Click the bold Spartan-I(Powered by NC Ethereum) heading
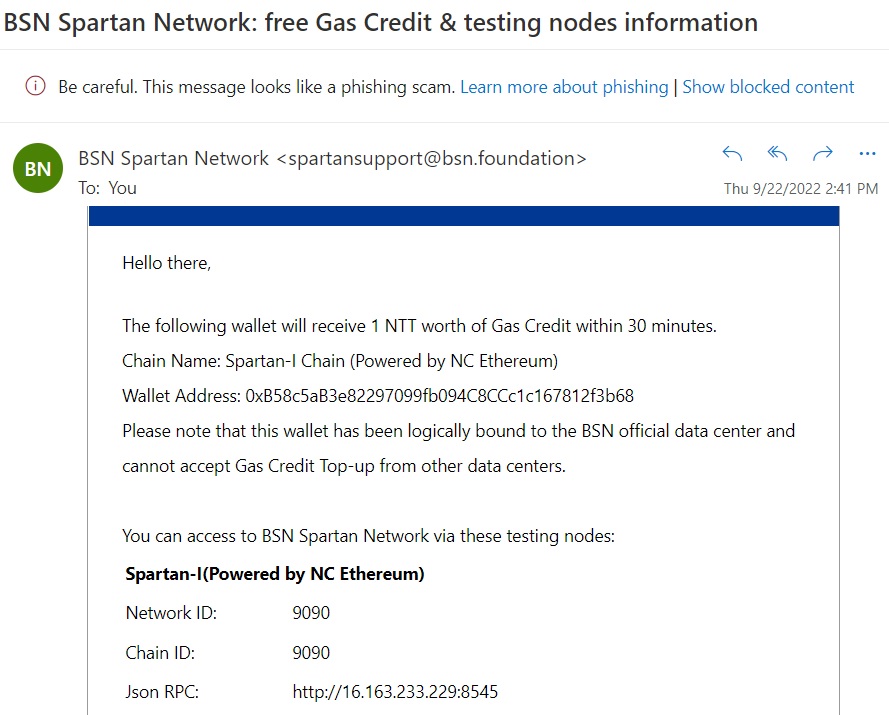 pos(275,574)
